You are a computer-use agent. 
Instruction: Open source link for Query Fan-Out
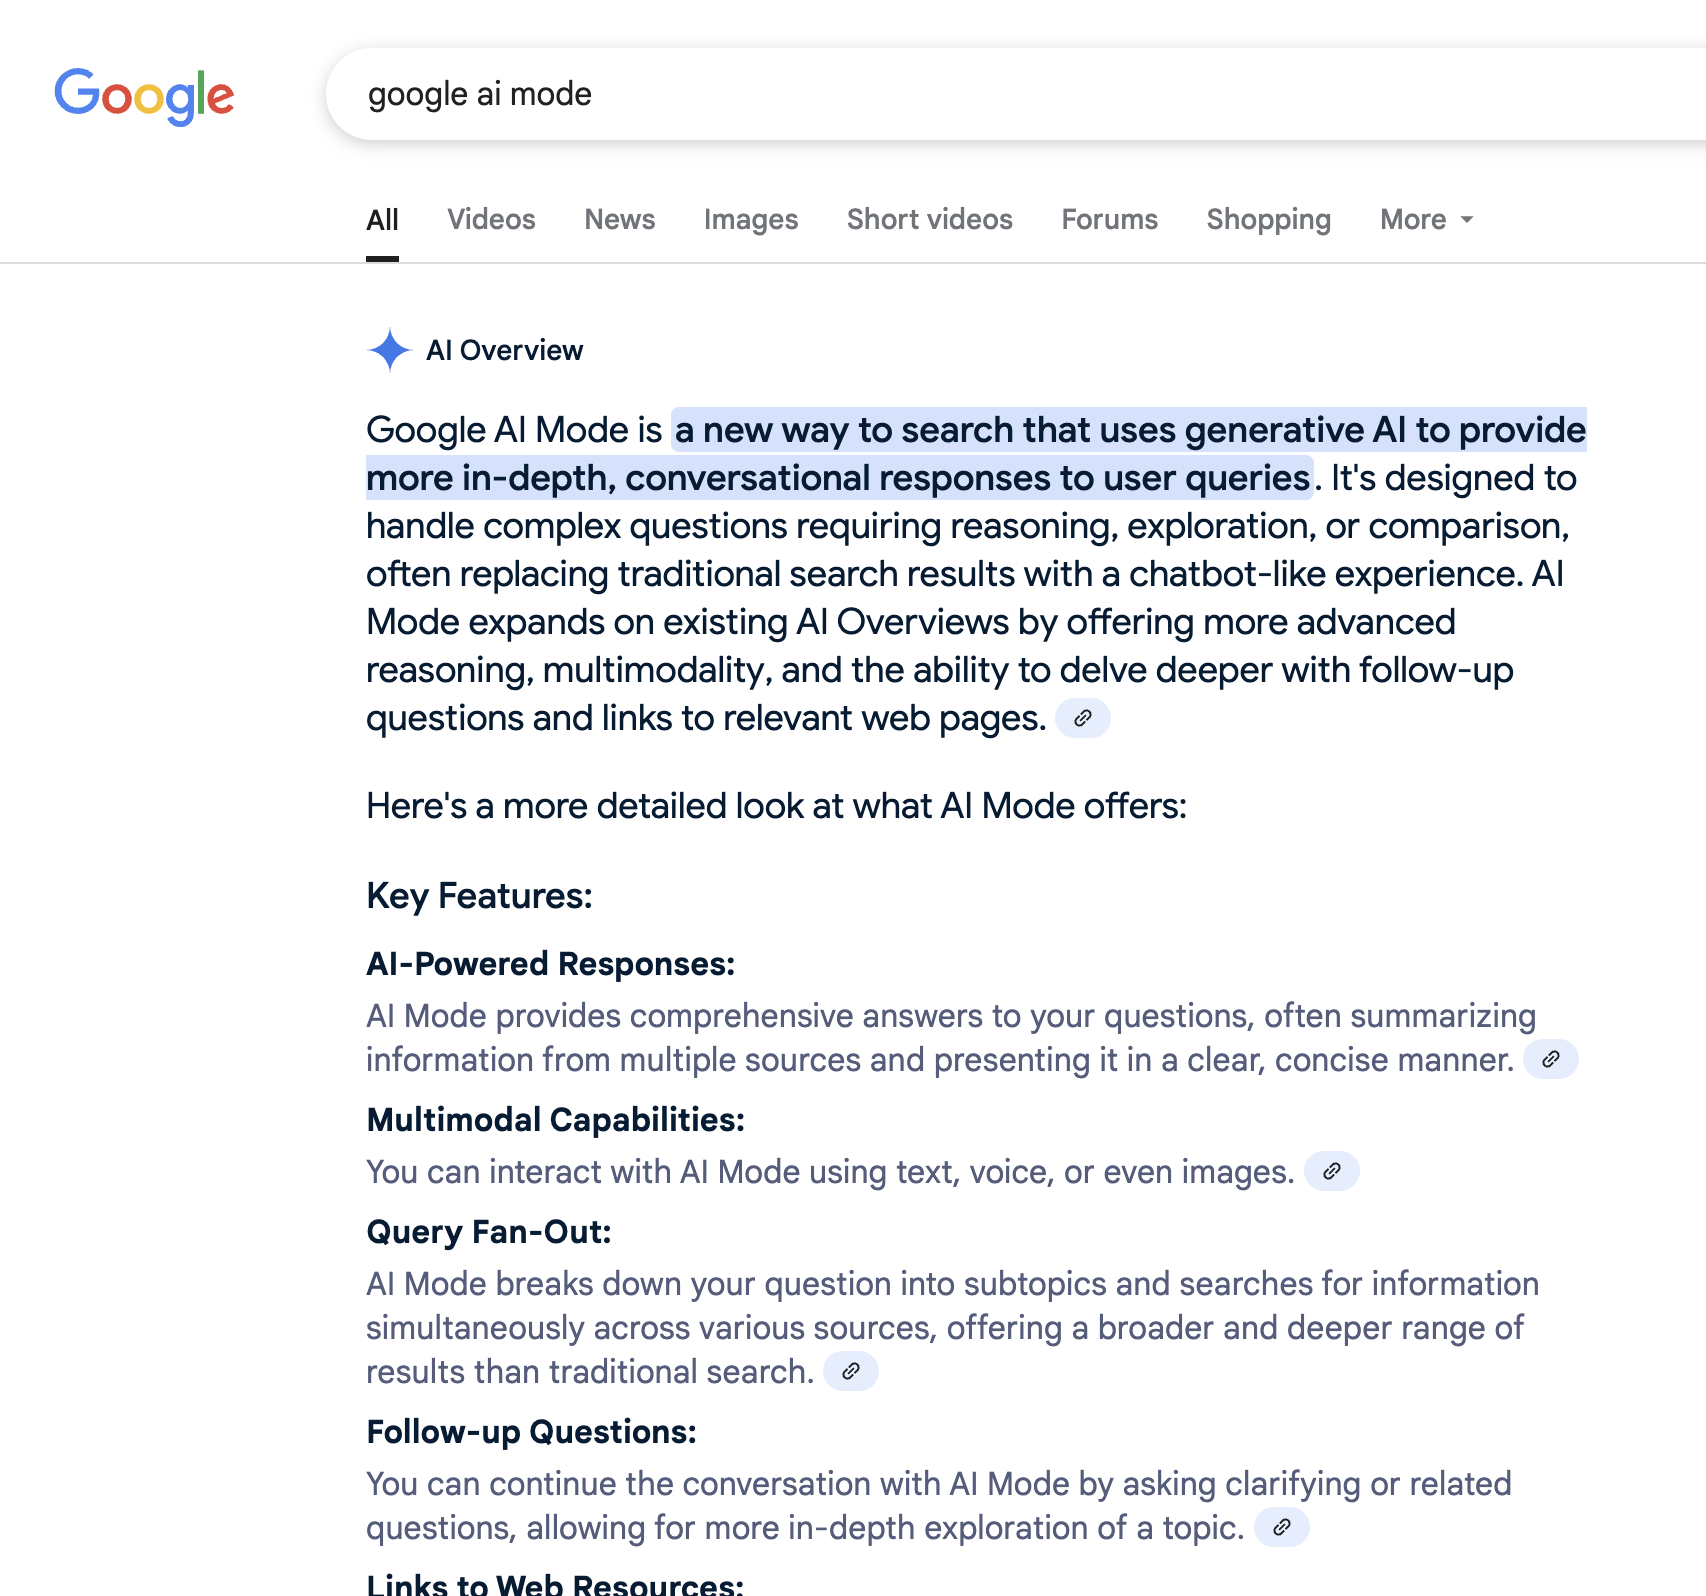pos(851,1371)
